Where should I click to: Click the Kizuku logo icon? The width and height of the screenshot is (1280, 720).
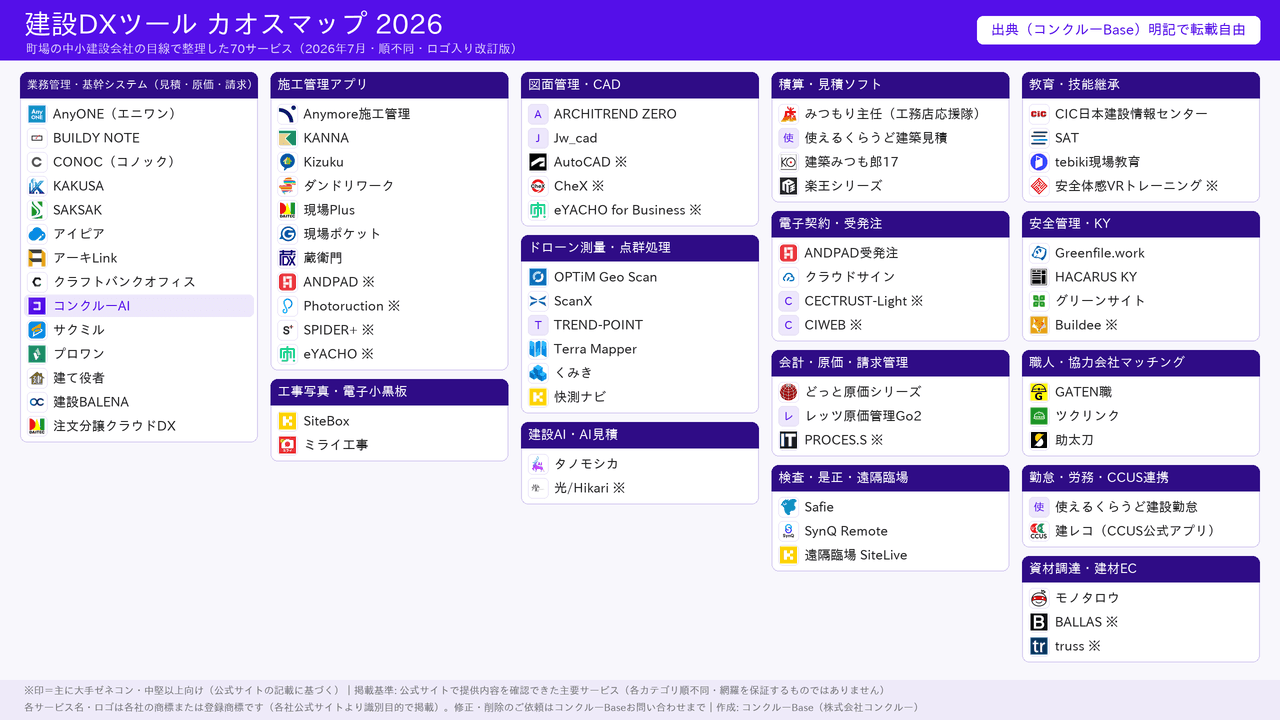[287, 162]
